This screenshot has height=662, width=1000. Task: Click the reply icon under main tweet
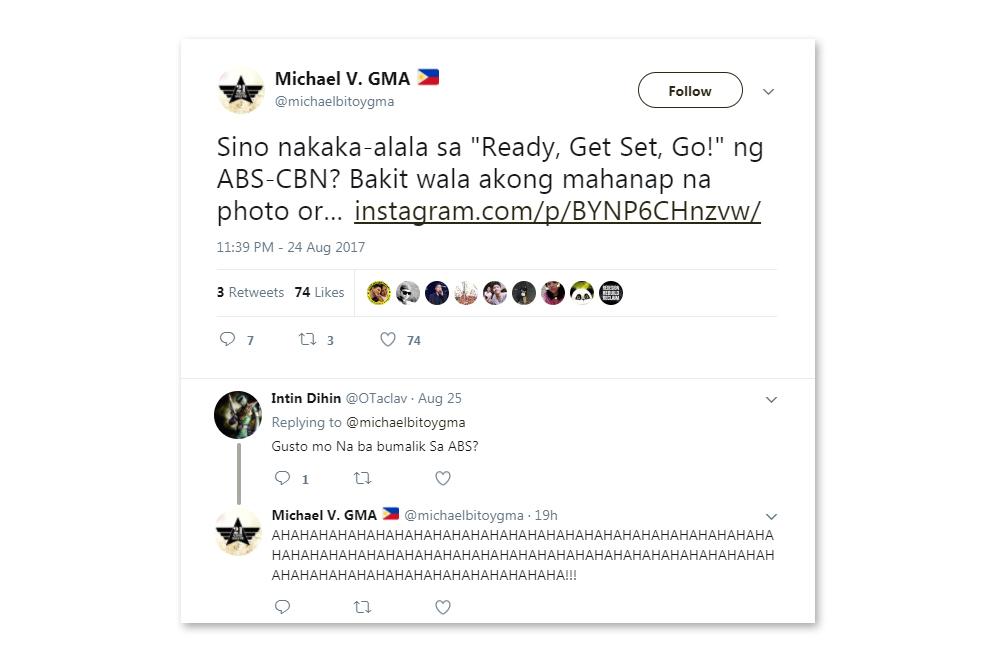click(x=228, y=339)
